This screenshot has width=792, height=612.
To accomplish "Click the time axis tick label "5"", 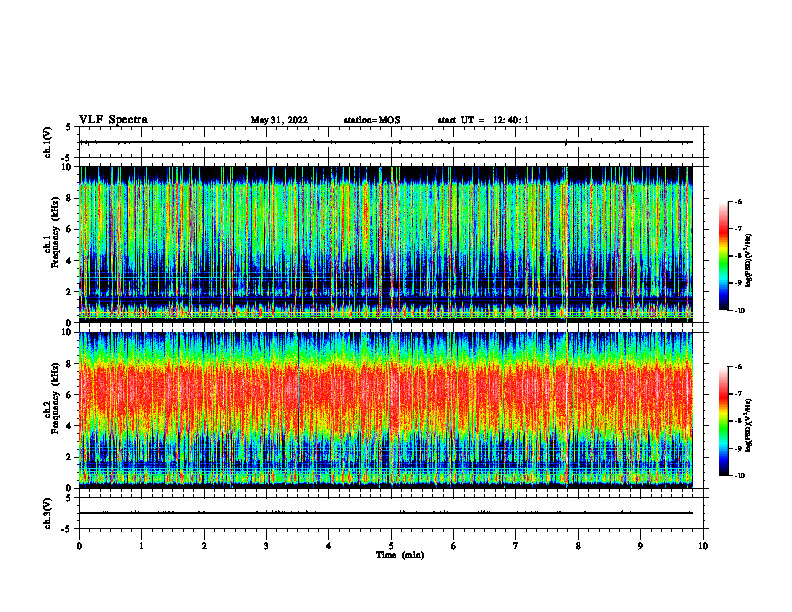I will tap(391, 546).
